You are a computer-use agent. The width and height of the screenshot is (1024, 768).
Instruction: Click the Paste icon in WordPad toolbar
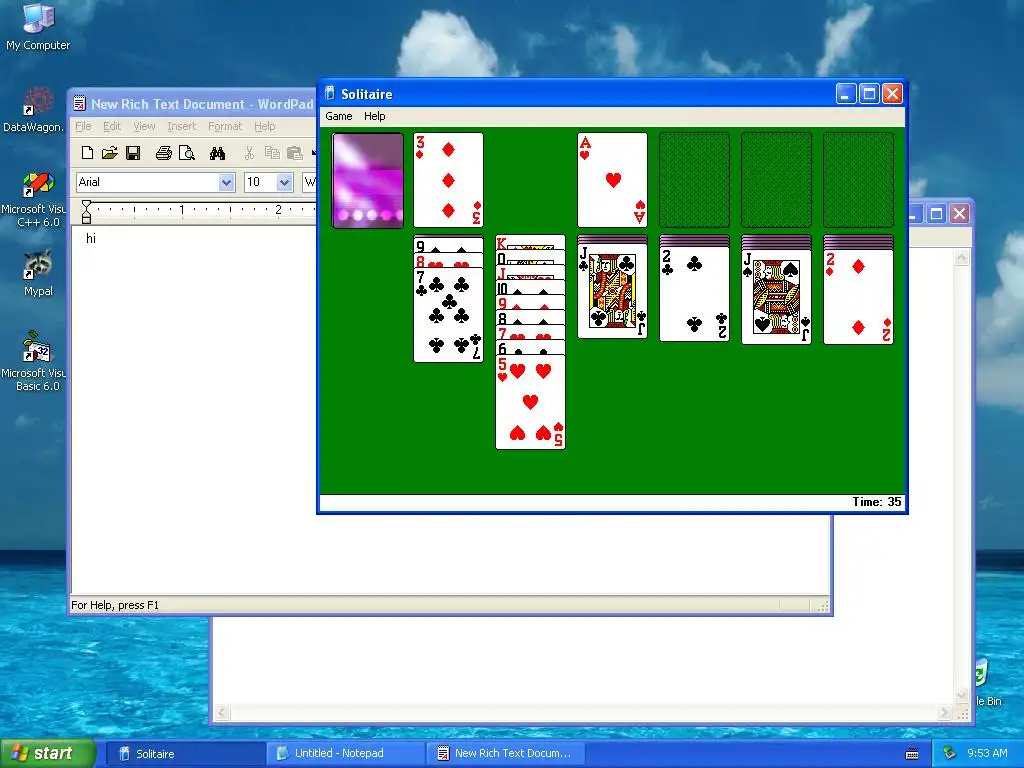pyautogui.click(x=295, y=153)
